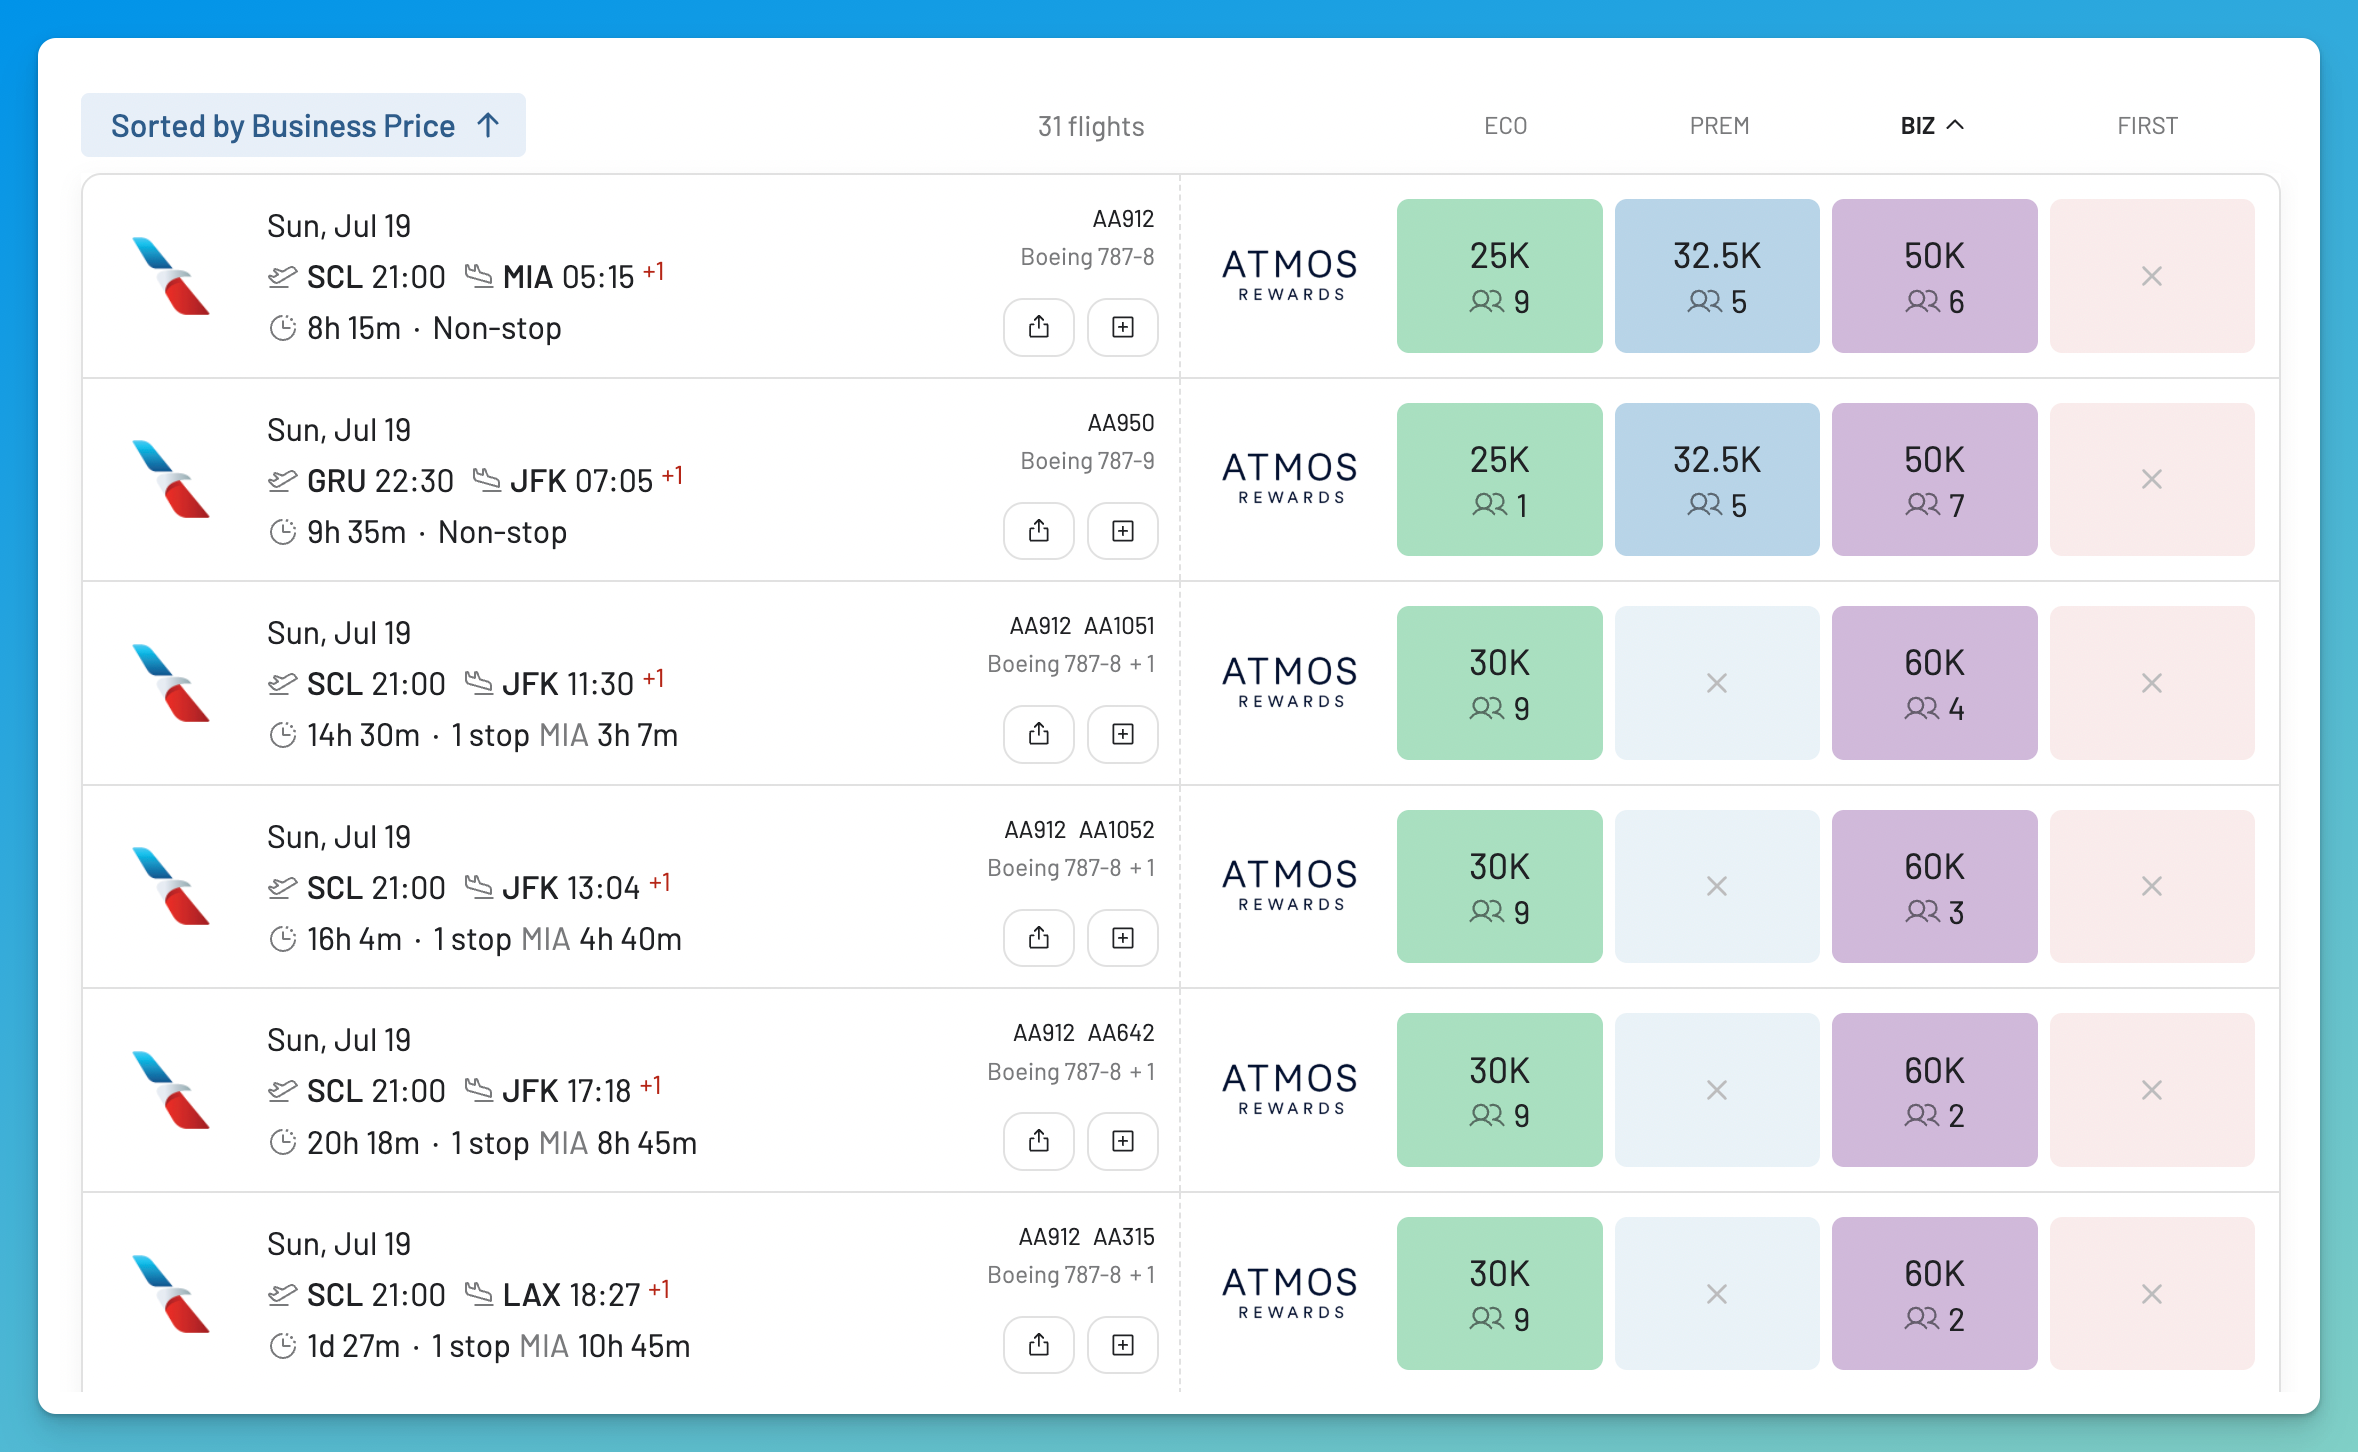Screen dimensions: 2358x1452
Task: Click the plus icon for the AA912 AA315 LAX flight
Action: click(x=1123, y=1345)
